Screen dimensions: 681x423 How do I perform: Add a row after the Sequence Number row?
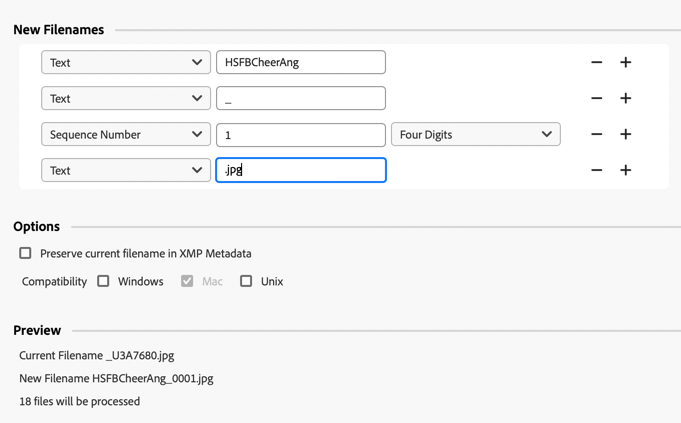pyautogui.click(x=626, y=134)
